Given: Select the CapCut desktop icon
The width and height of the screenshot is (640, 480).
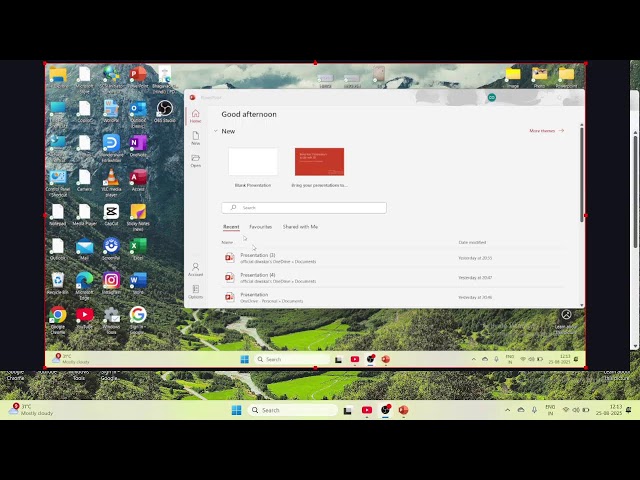Looking at the screenshot, I should point(111,214).
